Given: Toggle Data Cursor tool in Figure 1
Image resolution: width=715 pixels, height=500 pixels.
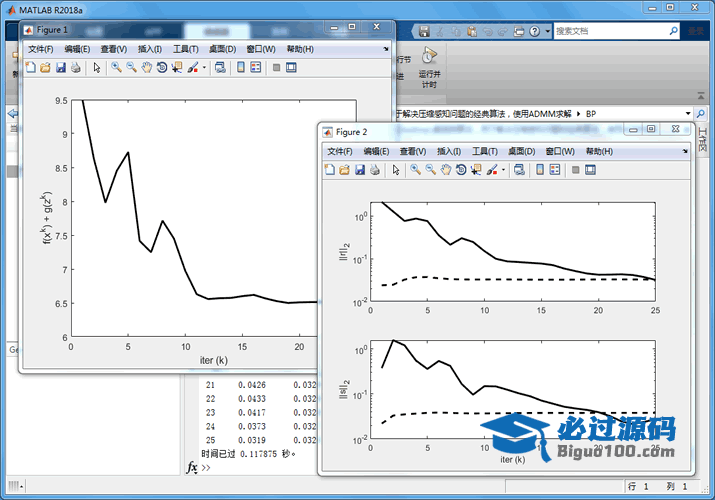Looking at the screenshot, I should [177, 68].
